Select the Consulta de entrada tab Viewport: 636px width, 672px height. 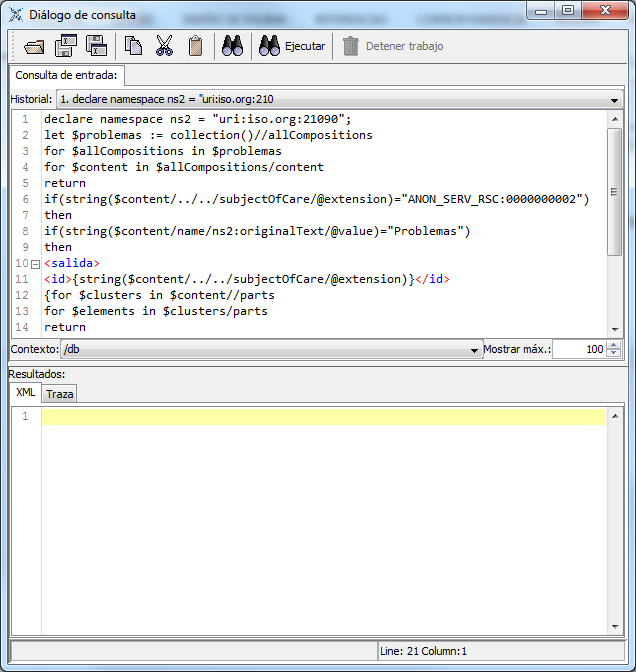tap(66, 75)
